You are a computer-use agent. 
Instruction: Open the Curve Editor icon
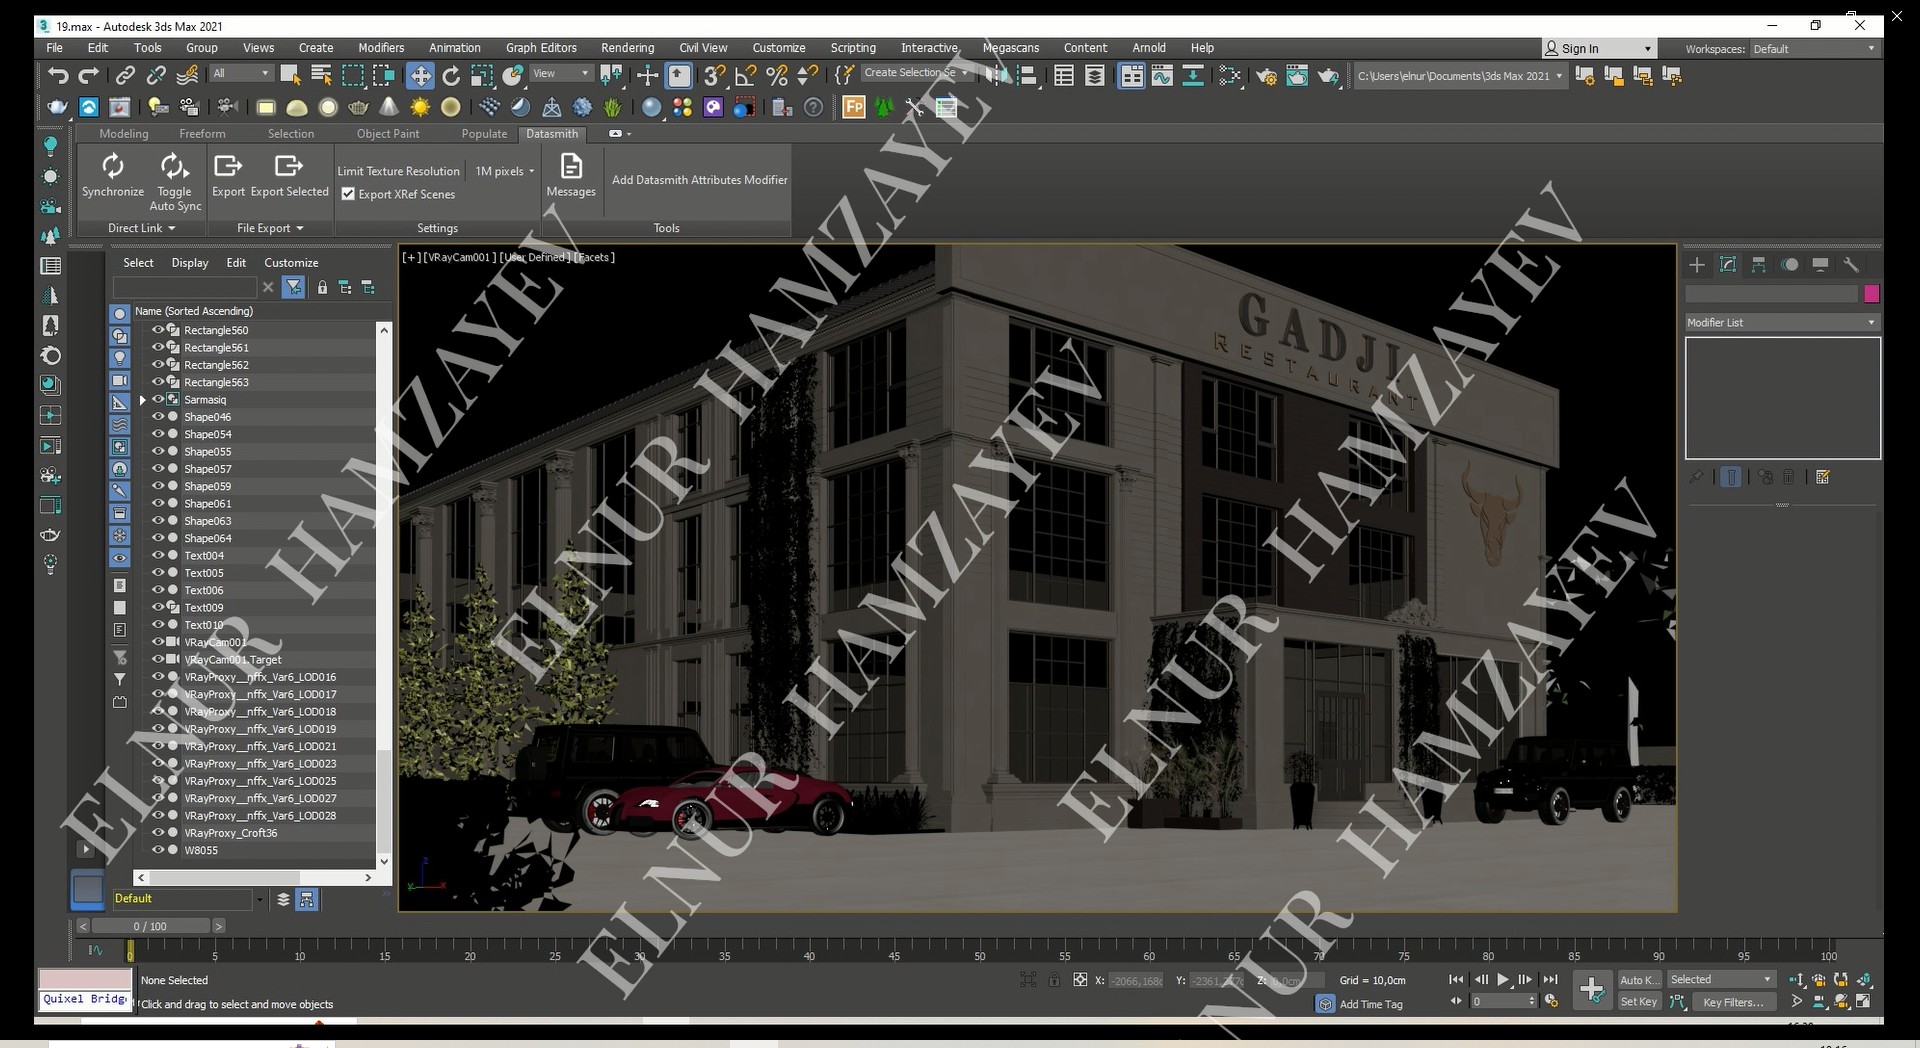click(1162, 75)
